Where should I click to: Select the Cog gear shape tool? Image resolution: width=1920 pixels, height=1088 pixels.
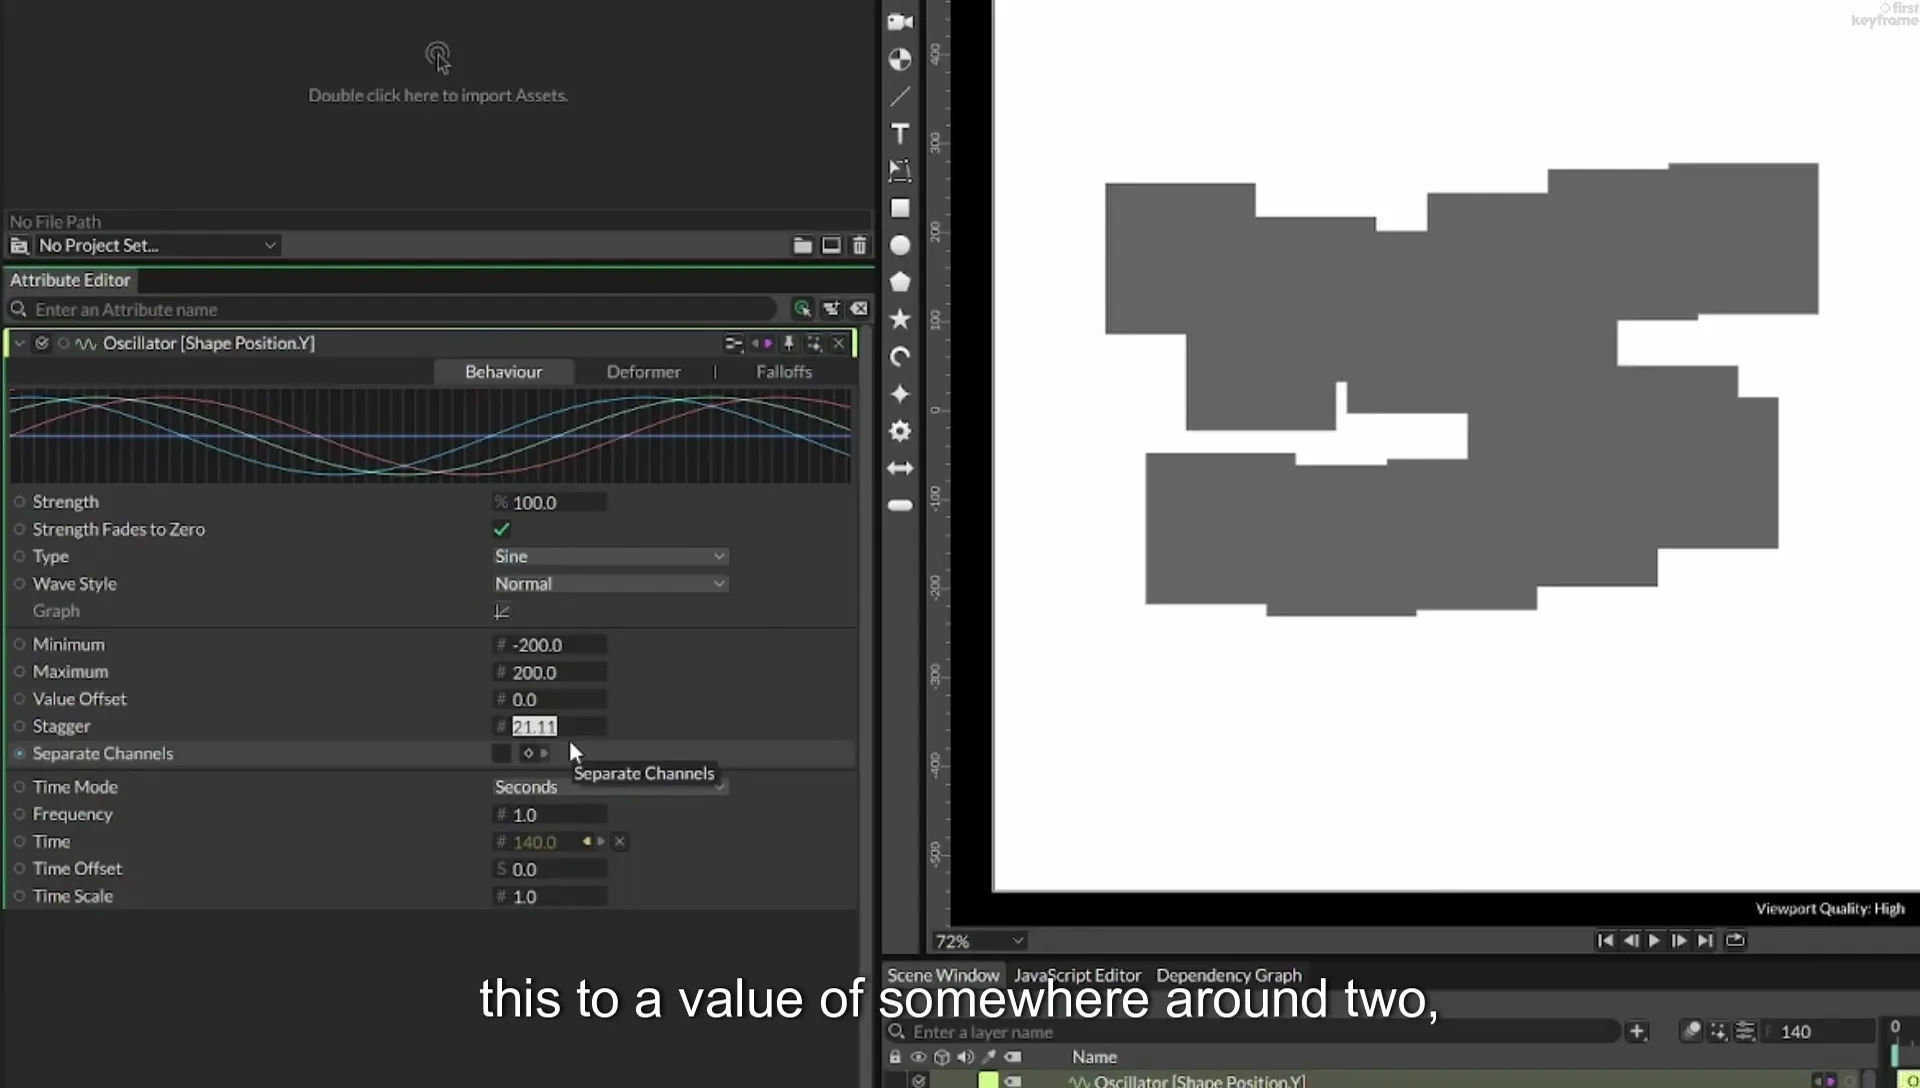click(900, 431)
